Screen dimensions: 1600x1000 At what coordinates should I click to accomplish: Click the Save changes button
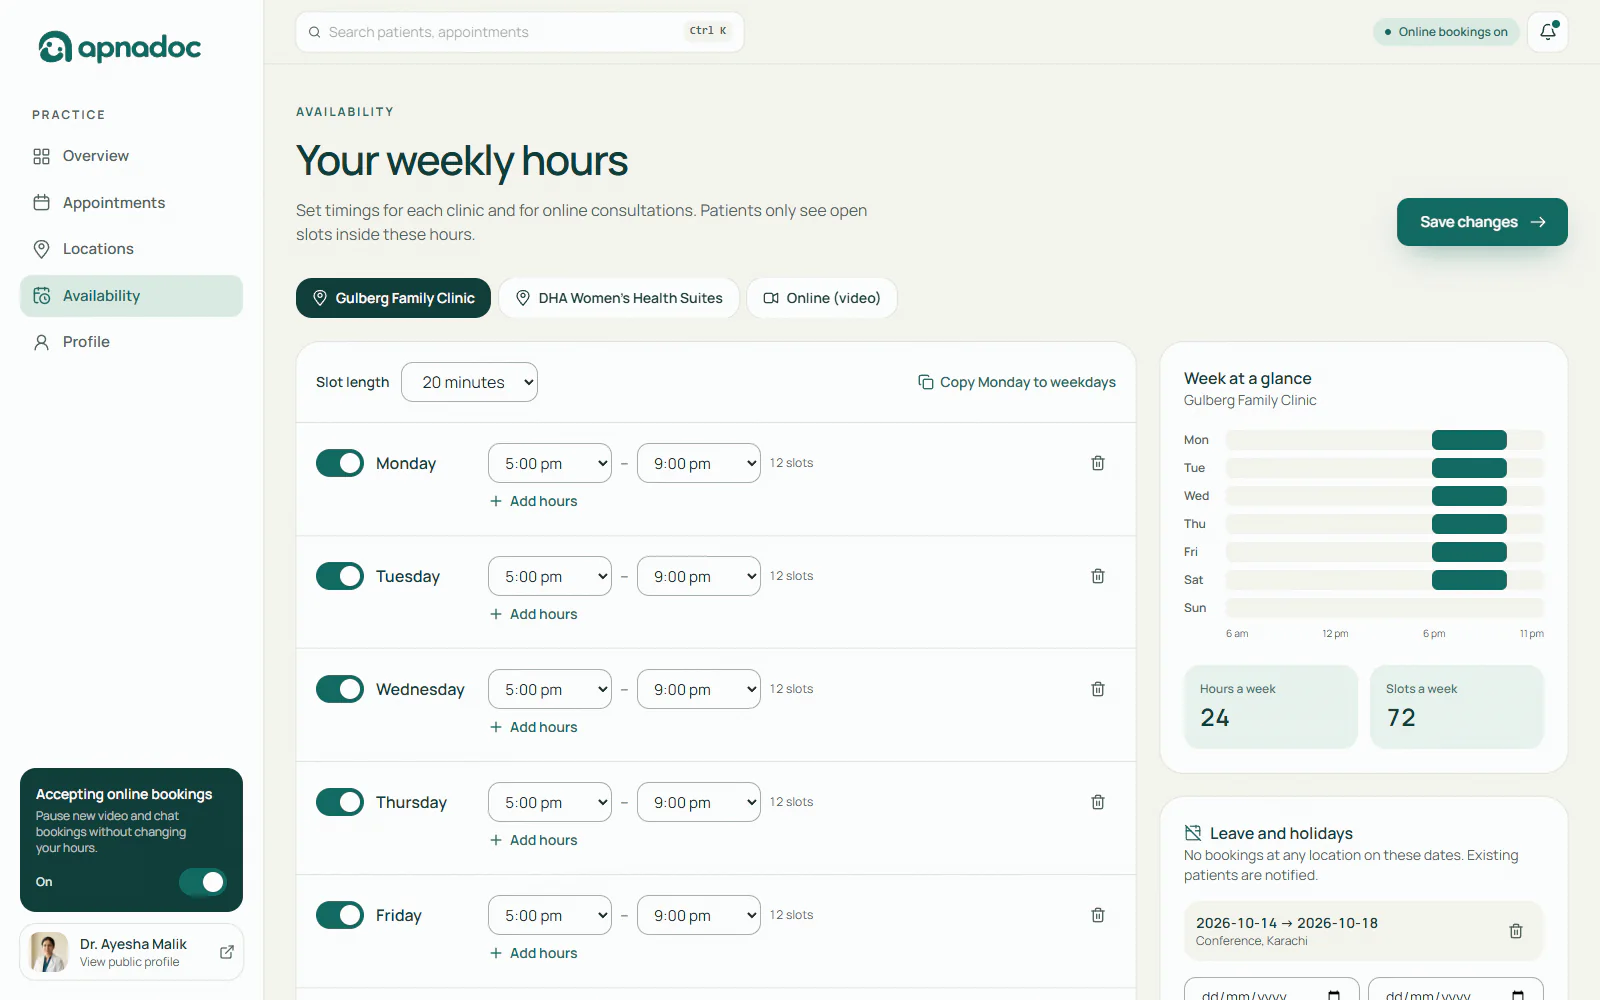pyautogui.click(x=1482, y=222)
